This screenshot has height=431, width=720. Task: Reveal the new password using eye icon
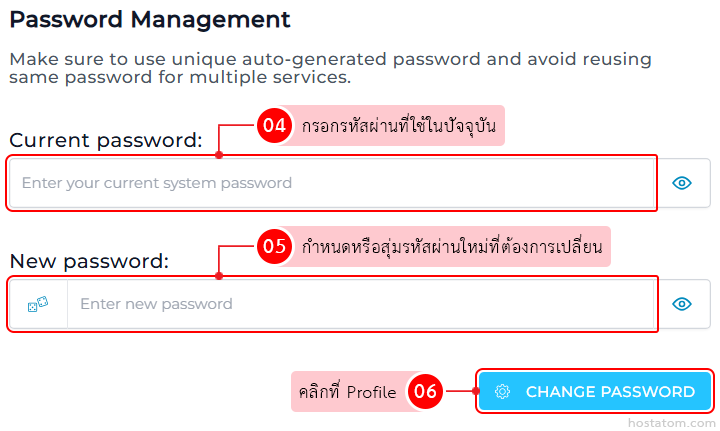683,304
